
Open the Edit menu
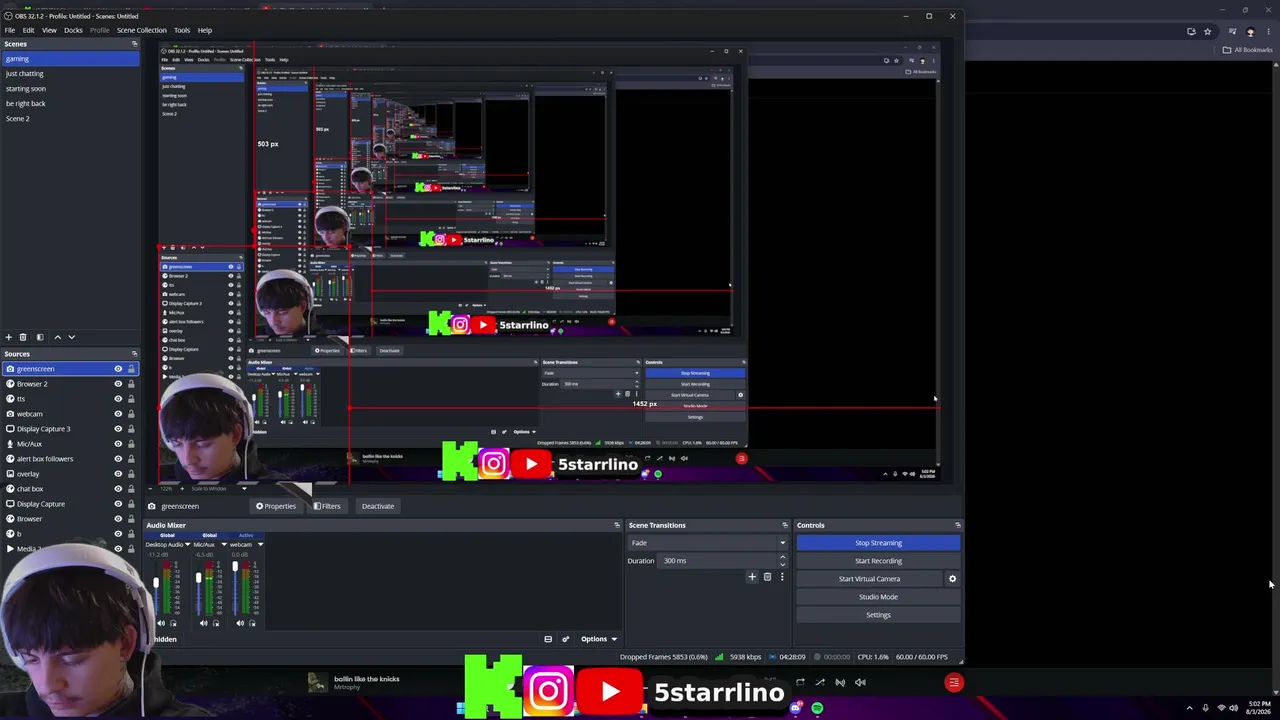[28, 30]
